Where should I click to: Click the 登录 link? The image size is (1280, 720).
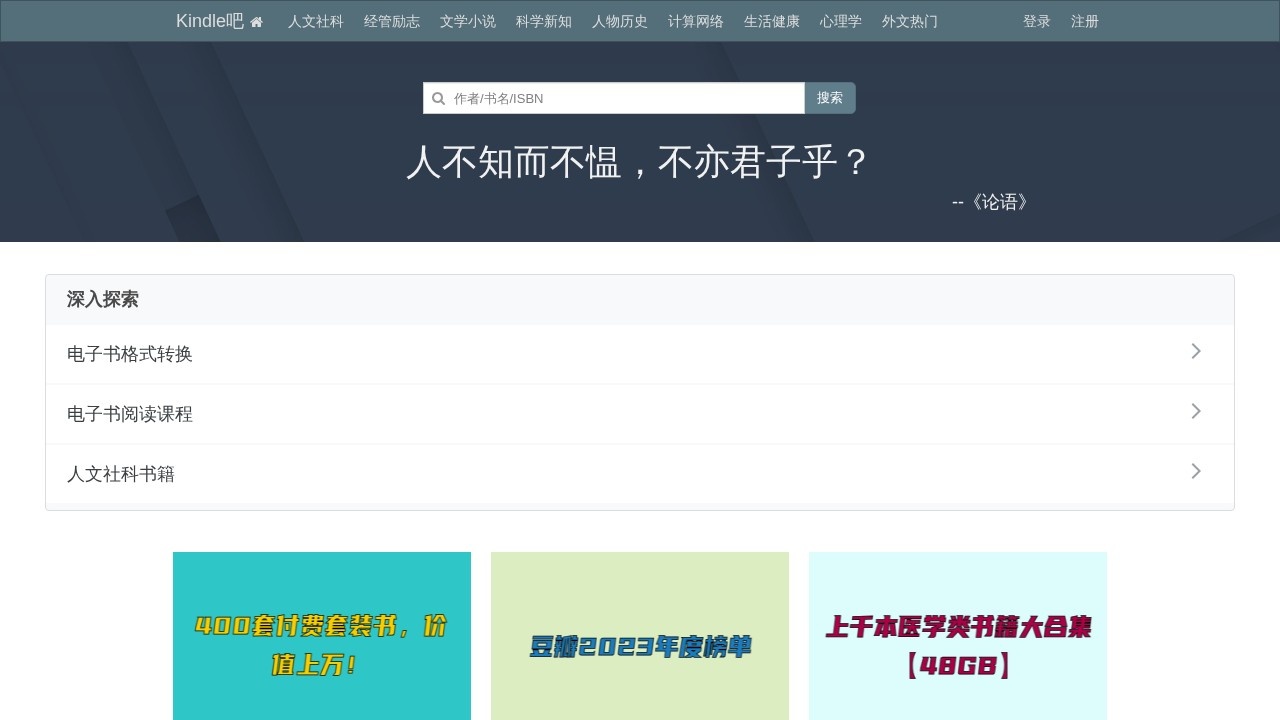pos(1037,21)
